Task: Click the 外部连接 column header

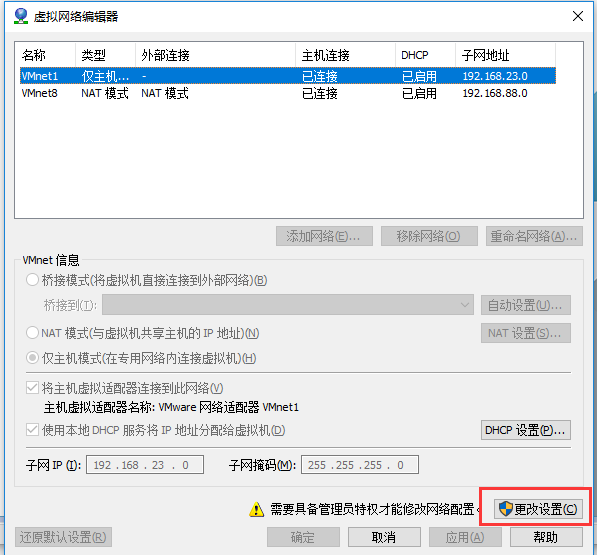Action: tap(215, 55)
